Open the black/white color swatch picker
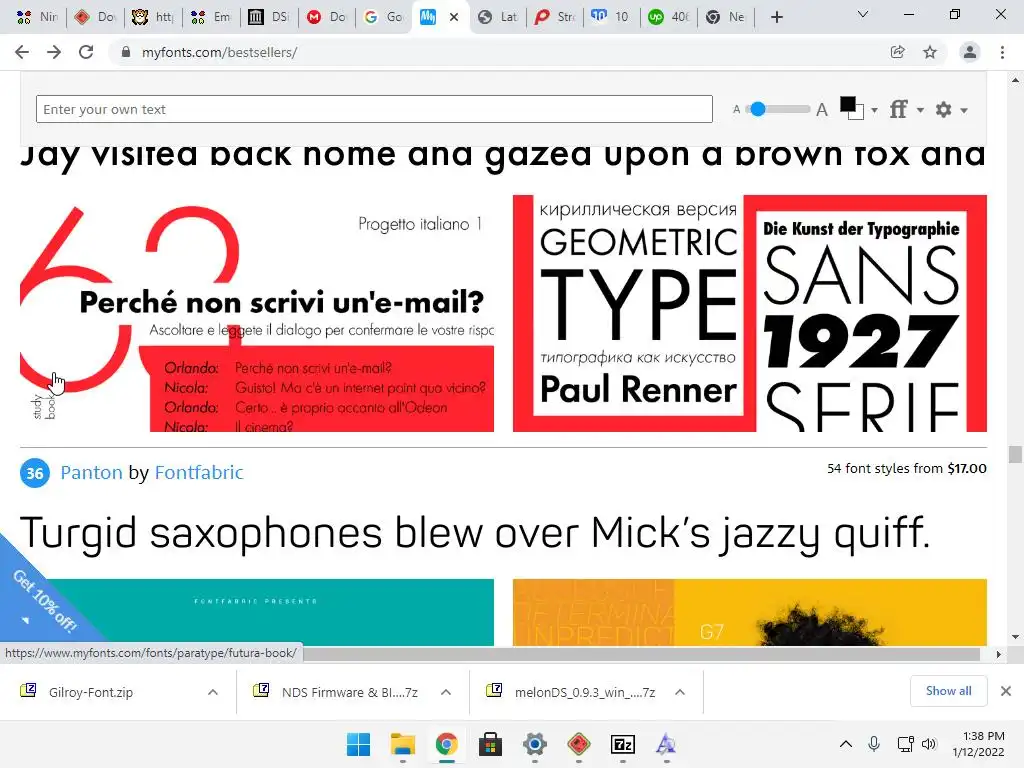 click(851, 108)
